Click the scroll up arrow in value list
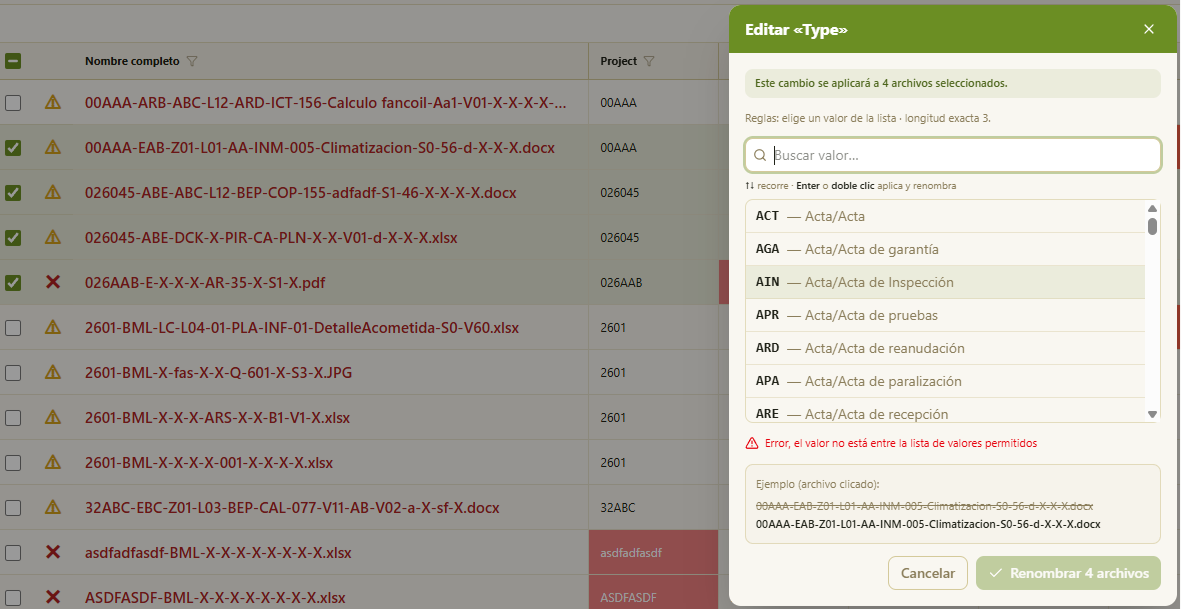This screenshot has width=1181, height=609. point(1152,209)
